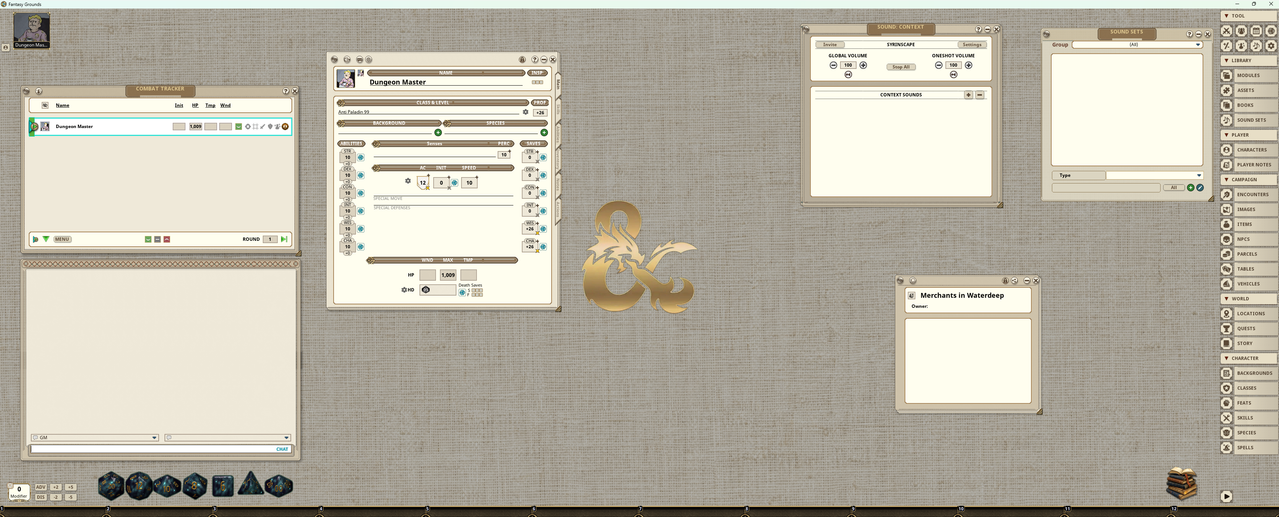This screenshot has width=1279, height=517.
Task: Roll the d20 die
Action: tap(111, 487)
